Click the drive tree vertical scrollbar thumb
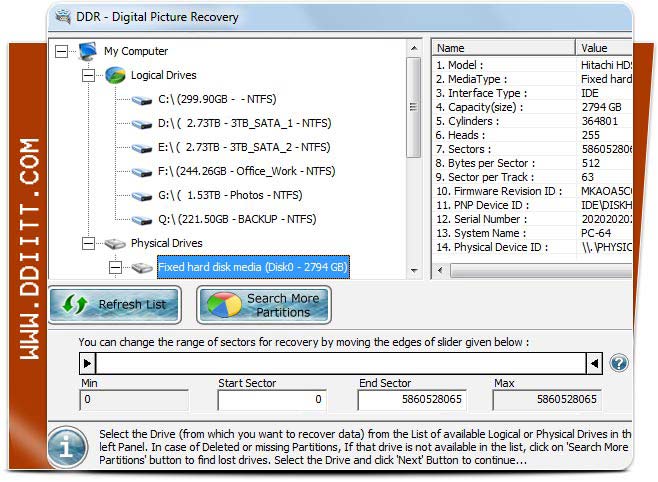 pyautogui.click(x=414, y=108)
